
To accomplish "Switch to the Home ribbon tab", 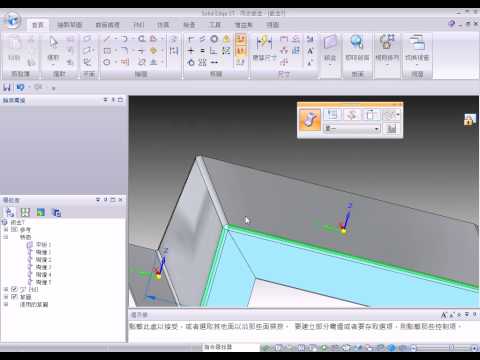I will click(x=38, y=25).
